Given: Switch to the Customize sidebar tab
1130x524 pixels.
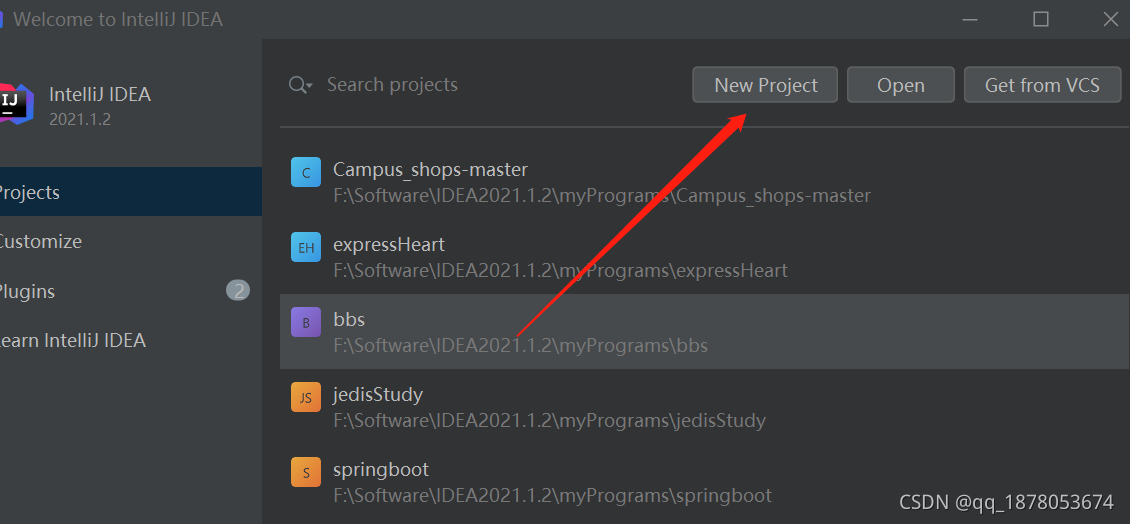Looking at the screenshot, I should click(130, 241).
